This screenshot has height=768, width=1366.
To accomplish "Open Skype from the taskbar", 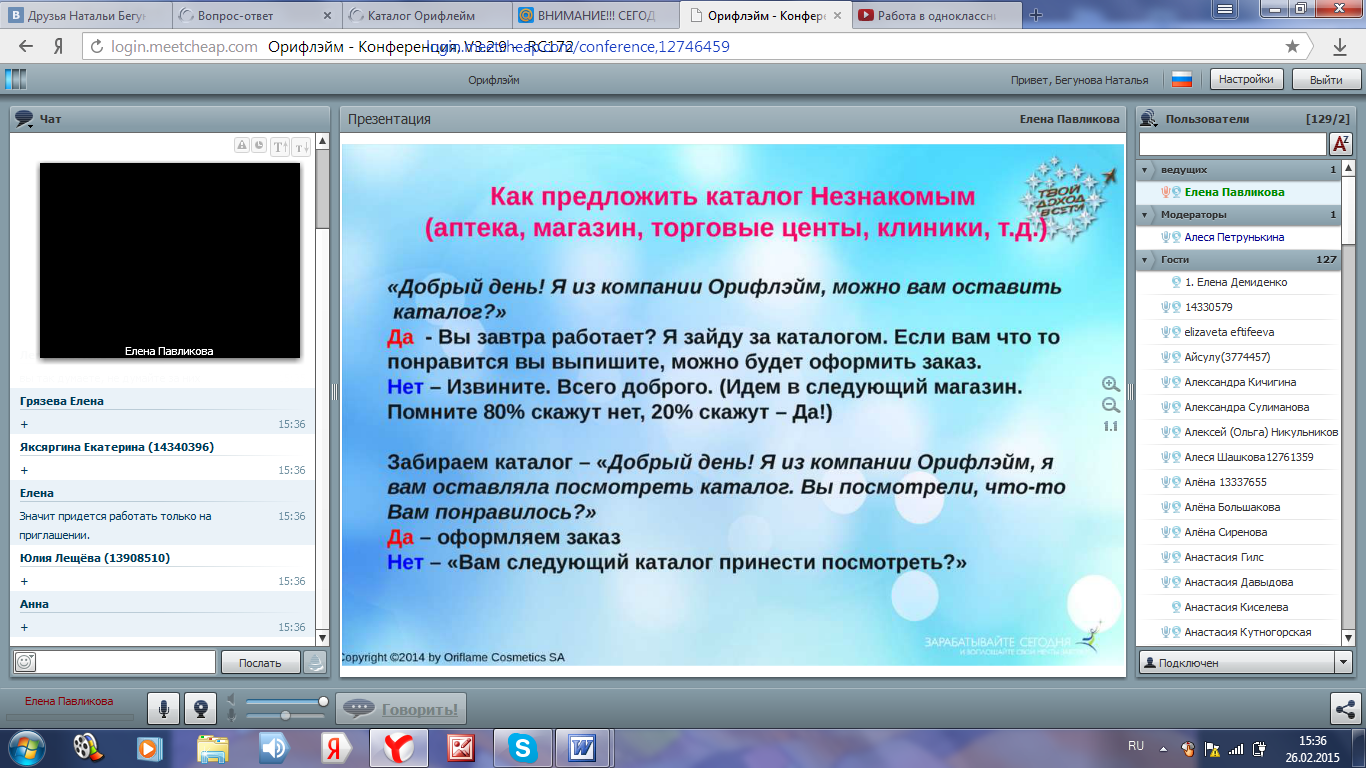I will click(x=522, y=746).
